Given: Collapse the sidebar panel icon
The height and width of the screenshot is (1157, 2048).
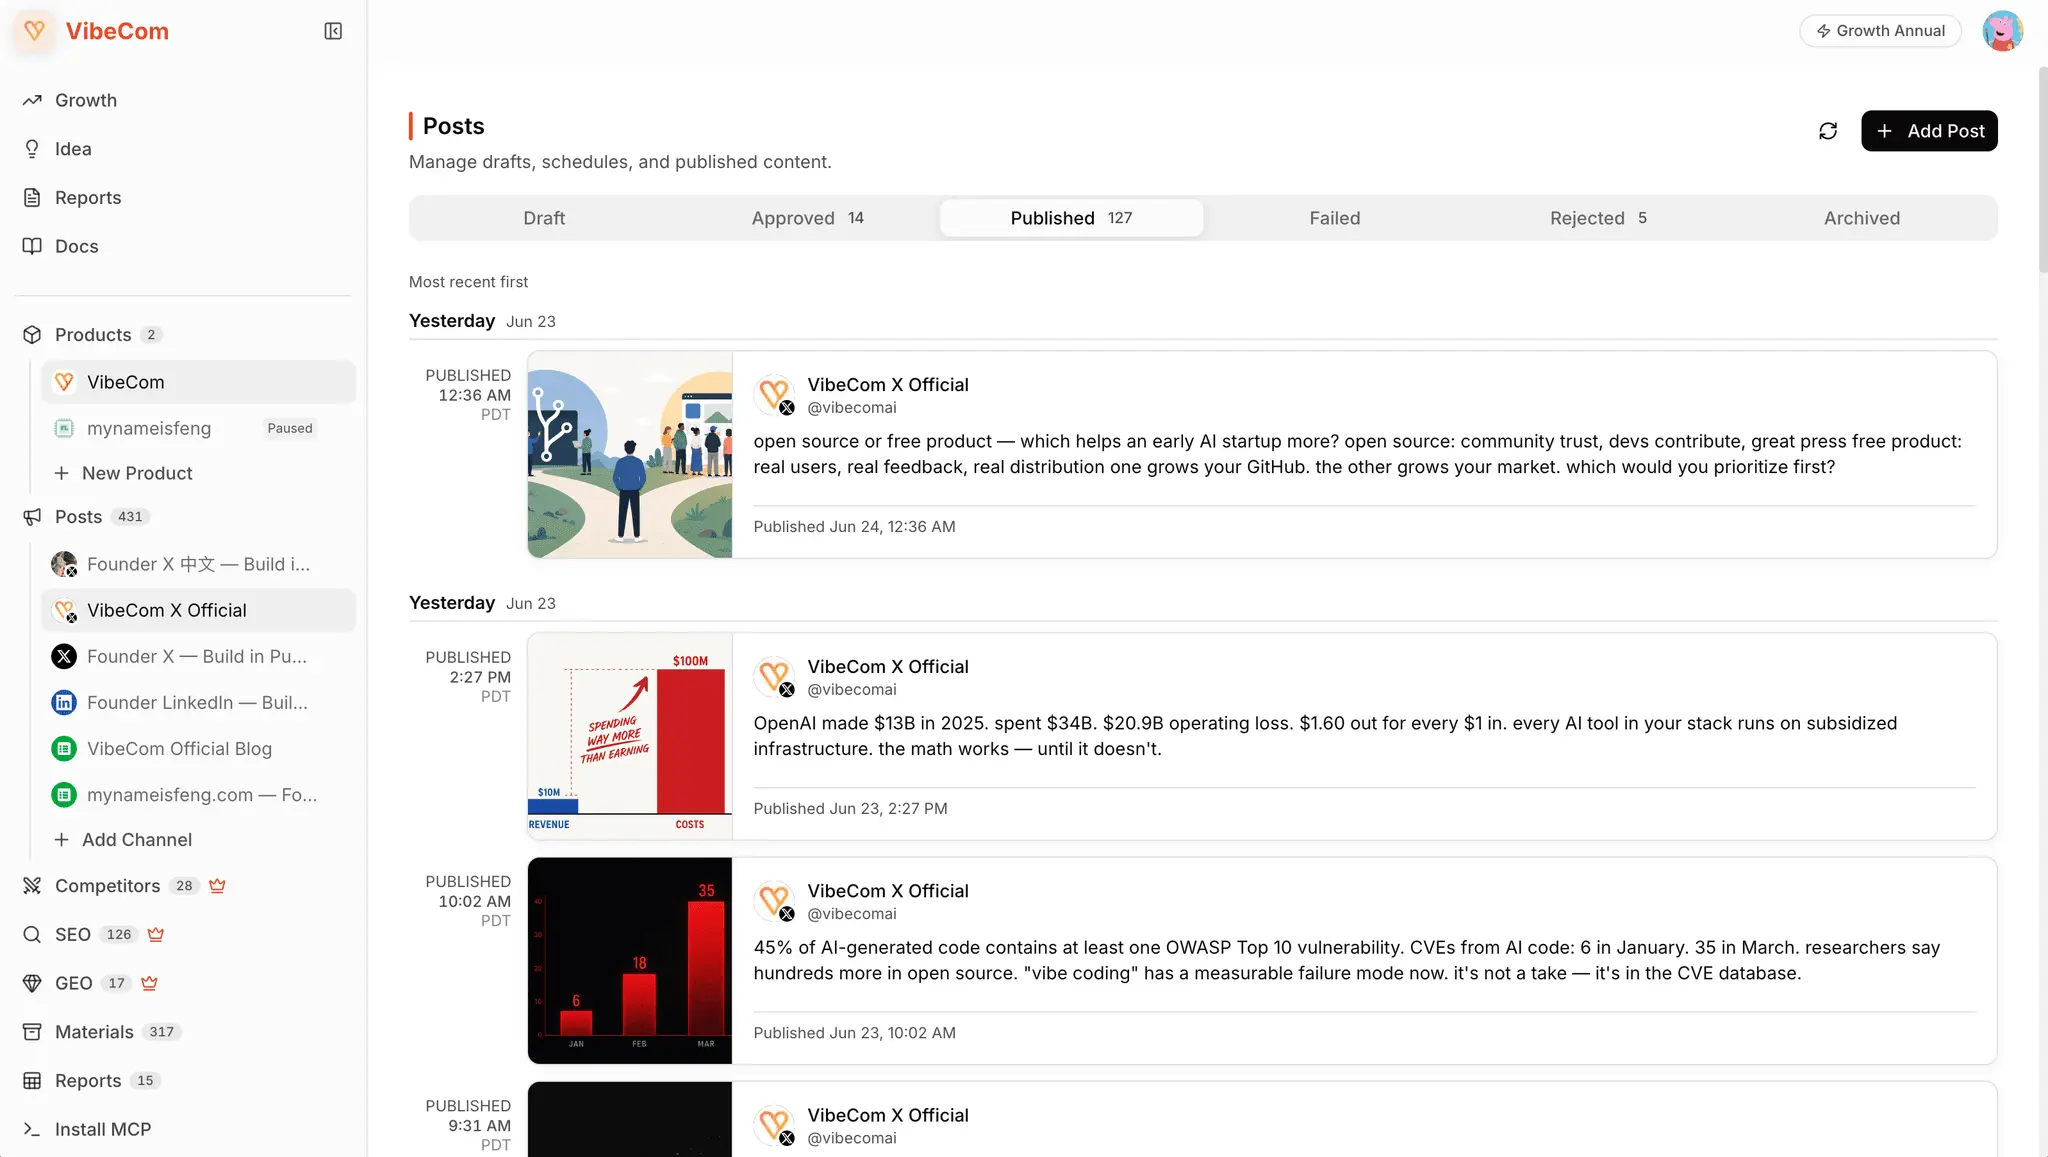Looking at the screenshot, I should [x=333, y=31].
